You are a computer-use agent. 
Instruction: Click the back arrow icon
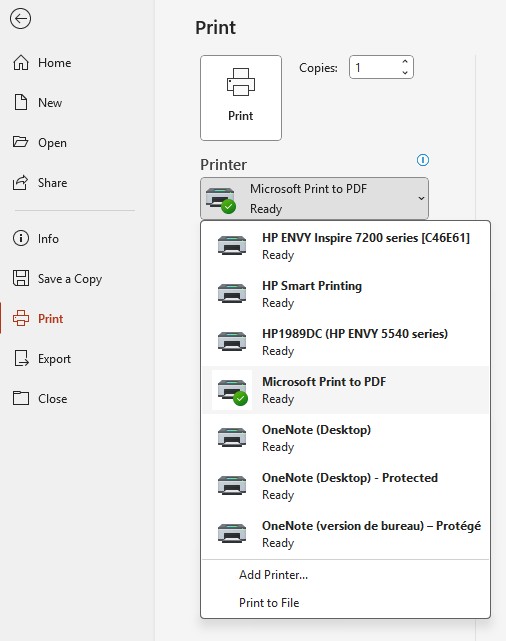(20, 19)
